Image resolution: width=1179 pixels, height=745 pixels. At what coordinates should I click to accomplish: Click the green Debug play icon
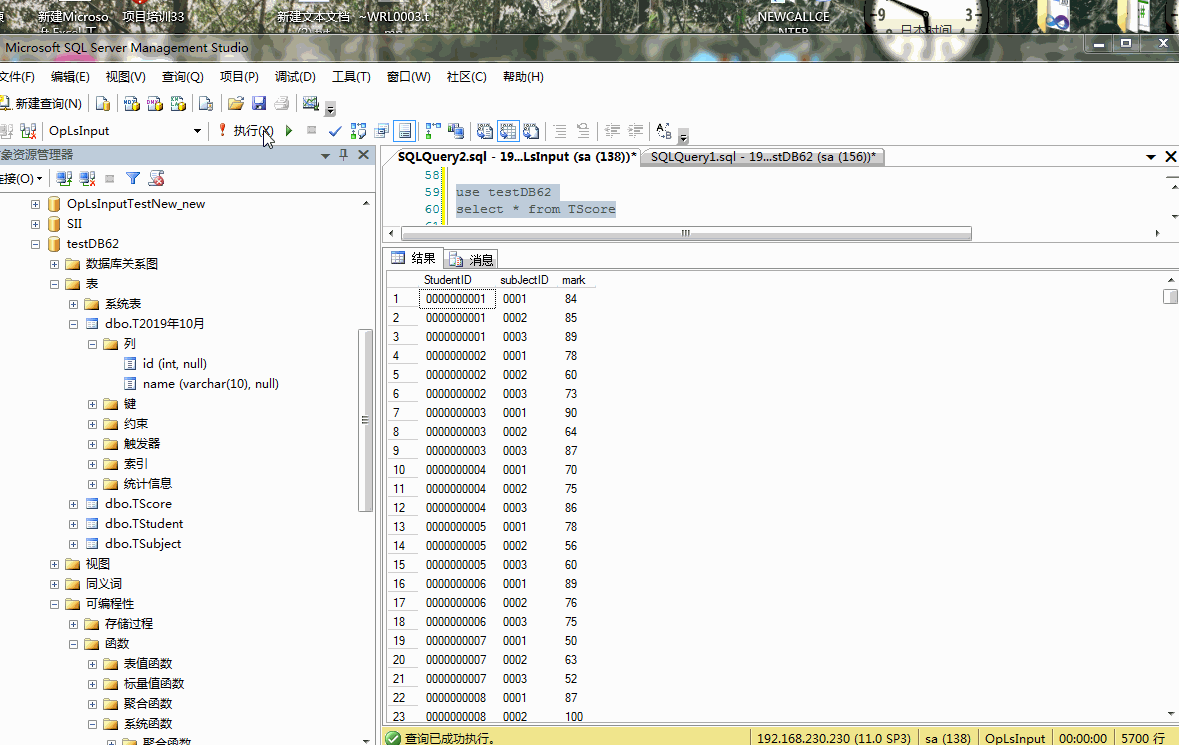289,131
